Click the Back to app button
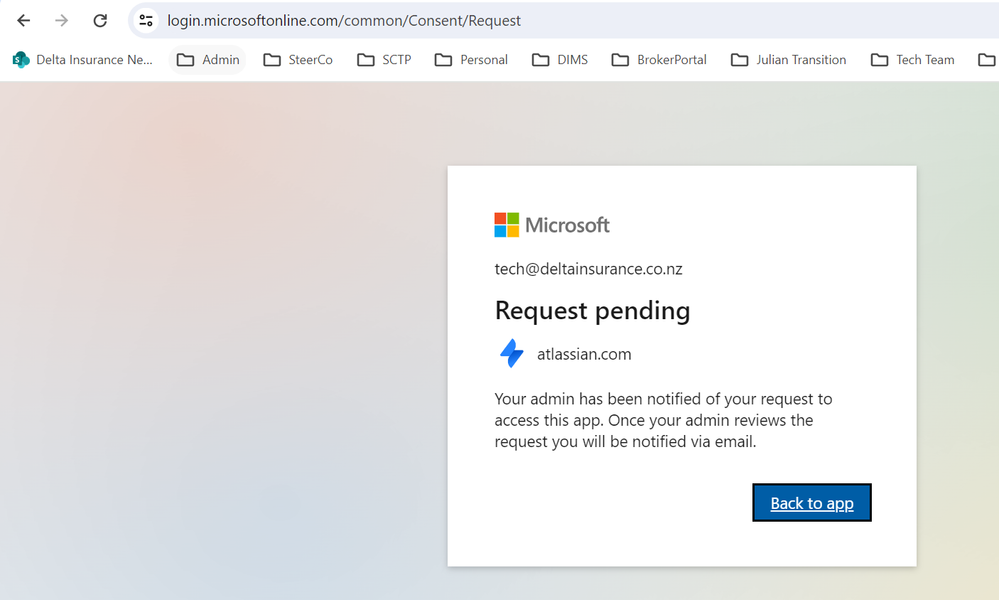The image size is (999, 600). (812, 503)
